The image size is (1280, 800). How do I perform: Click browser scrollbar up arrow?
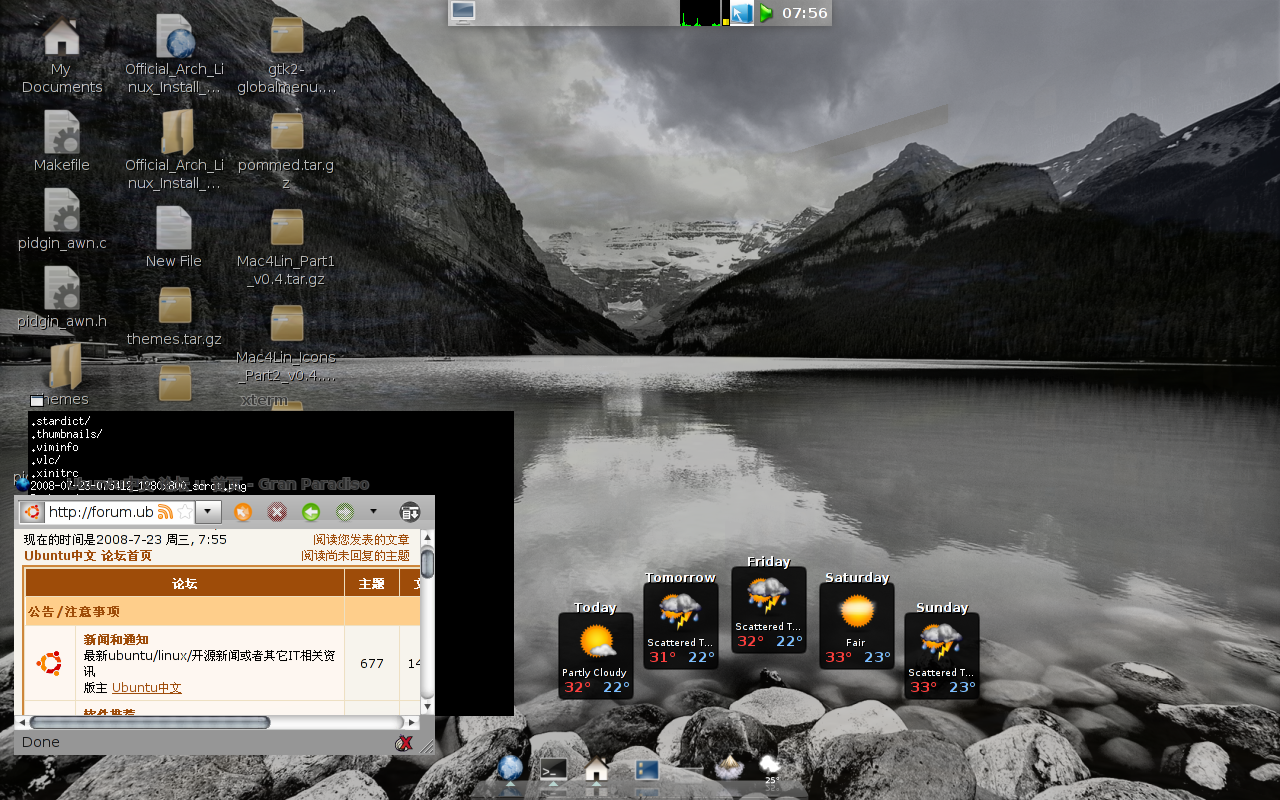[428, 537]
